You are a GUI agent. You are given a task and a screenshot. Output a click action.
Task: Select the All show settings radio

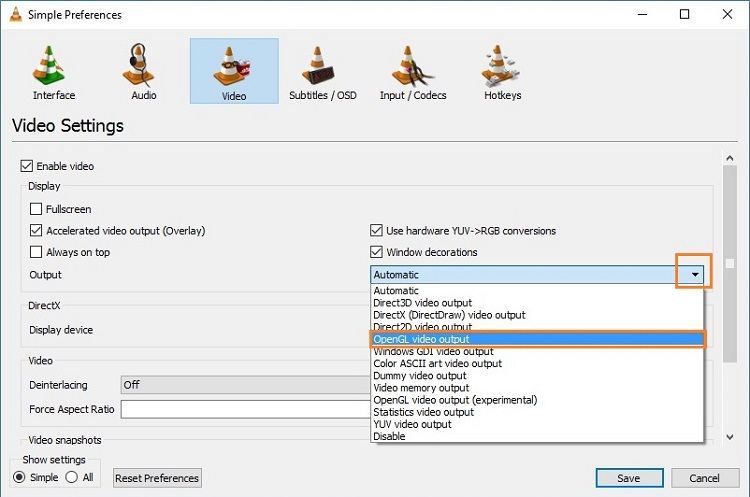coord(72,477)
